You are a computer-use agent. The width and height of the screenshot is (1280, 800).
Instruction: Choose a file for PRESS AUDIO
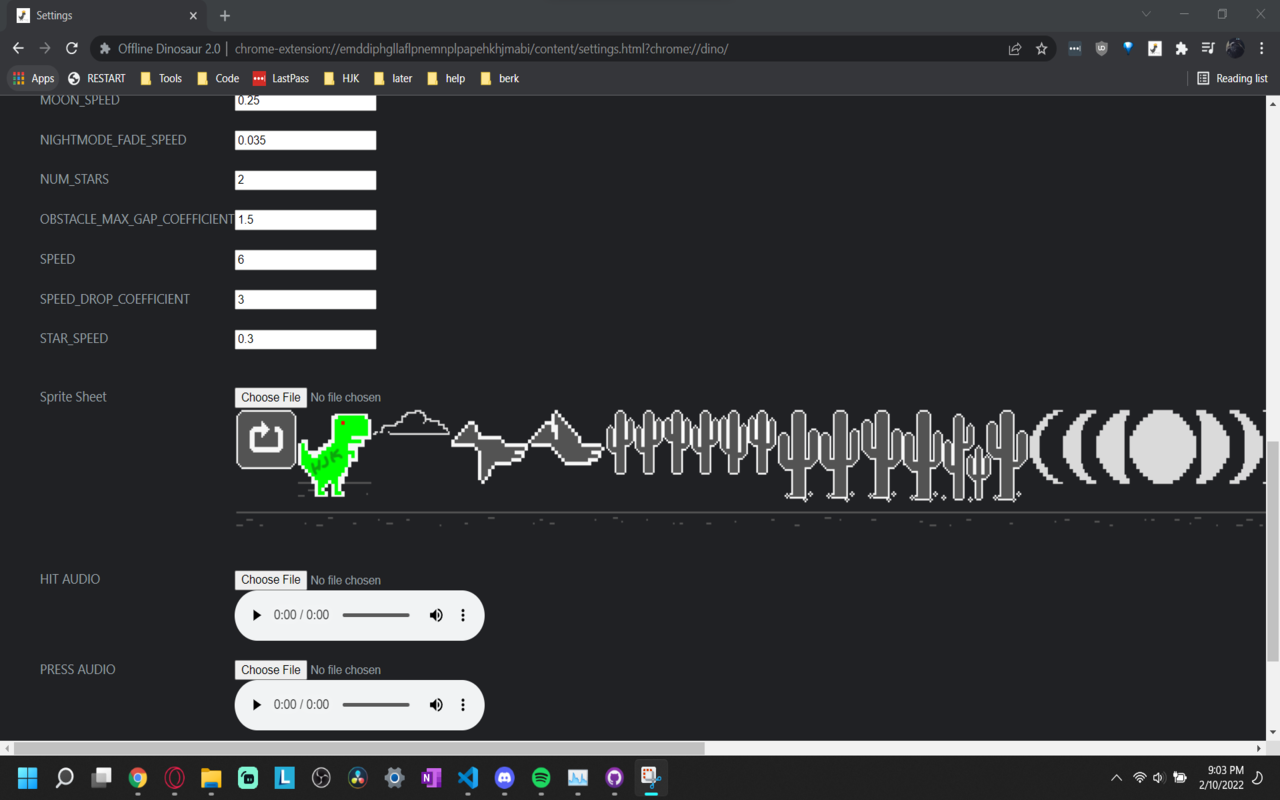point(271,670)
